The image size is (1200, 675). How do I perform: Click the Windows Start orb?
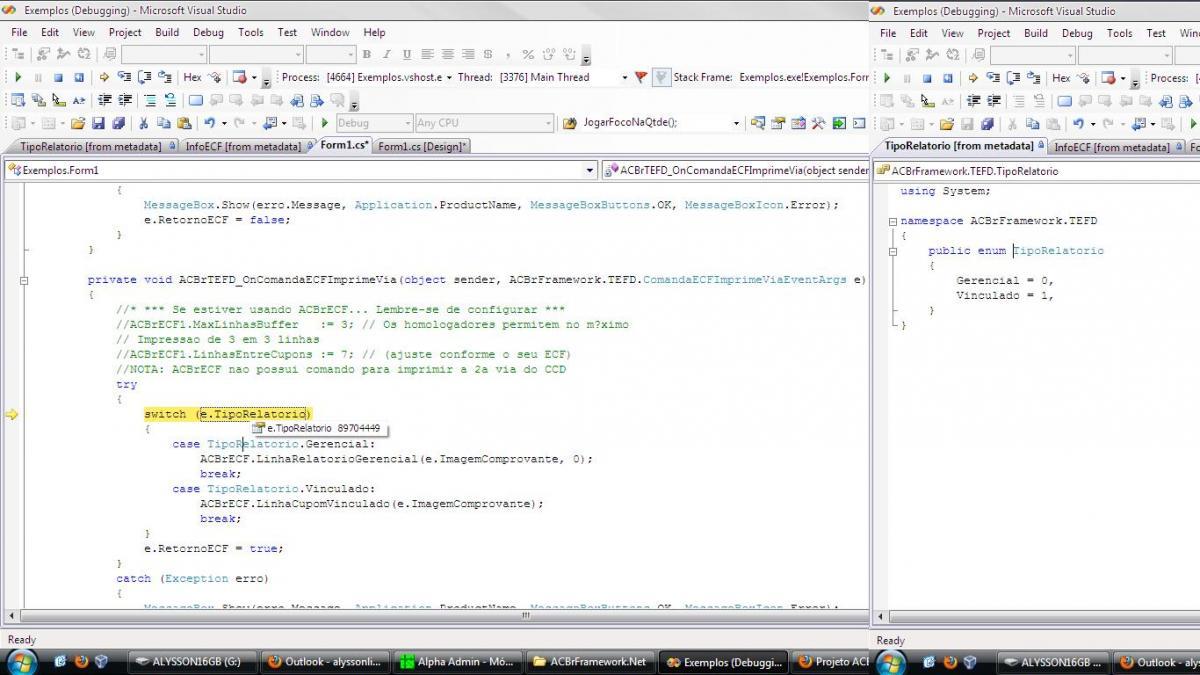pyautogui.click(x=21, y=662)
